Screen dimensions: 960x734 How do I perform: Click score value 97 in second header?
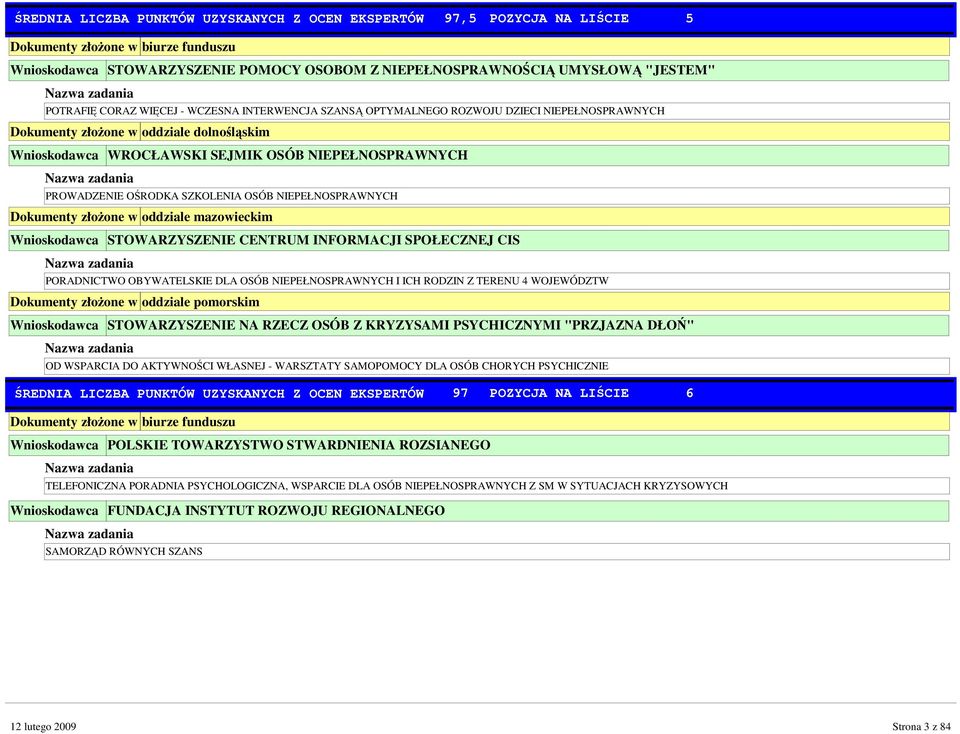coord(460,394)
